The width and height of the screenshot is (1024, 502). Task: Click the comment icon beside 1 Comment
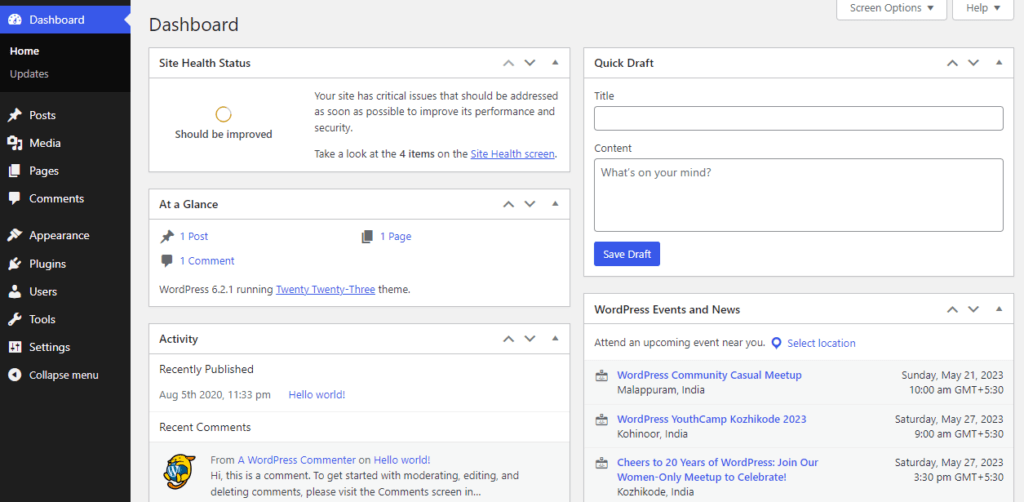tap(167, 261)
